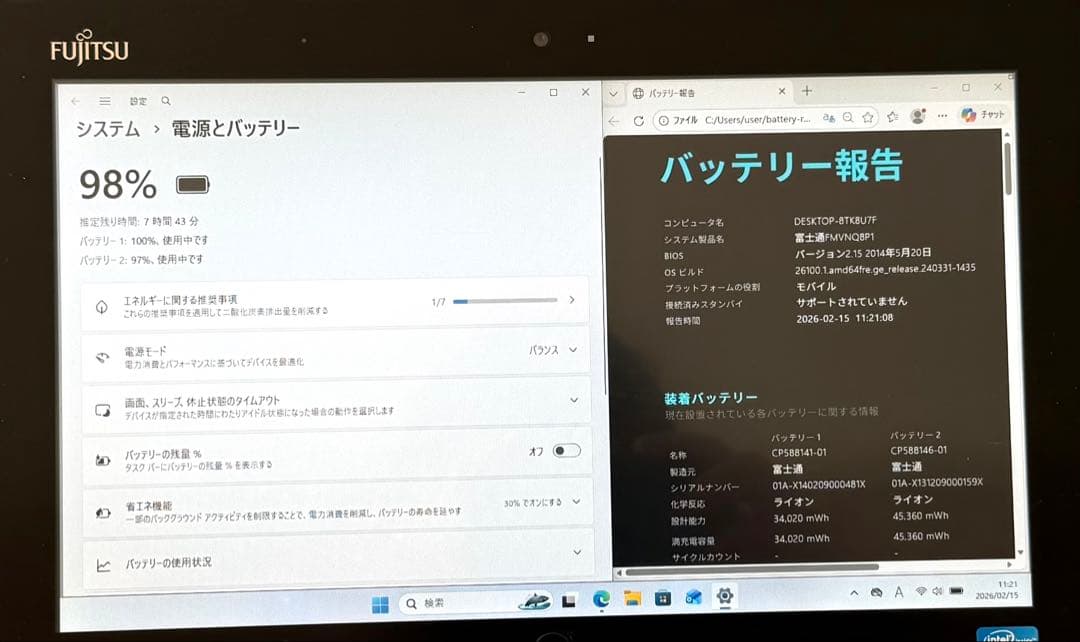The width and height of the screenshot is (1080, 642).
Task: Show hidden system tray icons
Action: [x=854, y=592]
